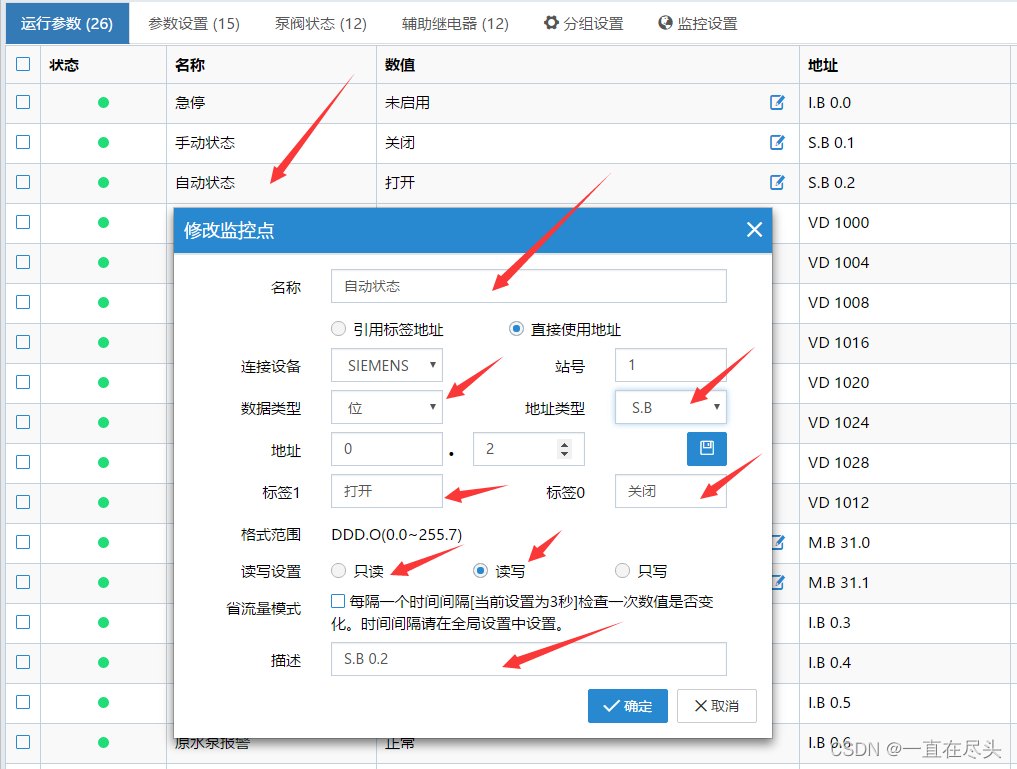Image resolution: width=1017 pixels, height=769 pixels.
Task: Click the 标签1 field with 打开
Action: [387, 491]
